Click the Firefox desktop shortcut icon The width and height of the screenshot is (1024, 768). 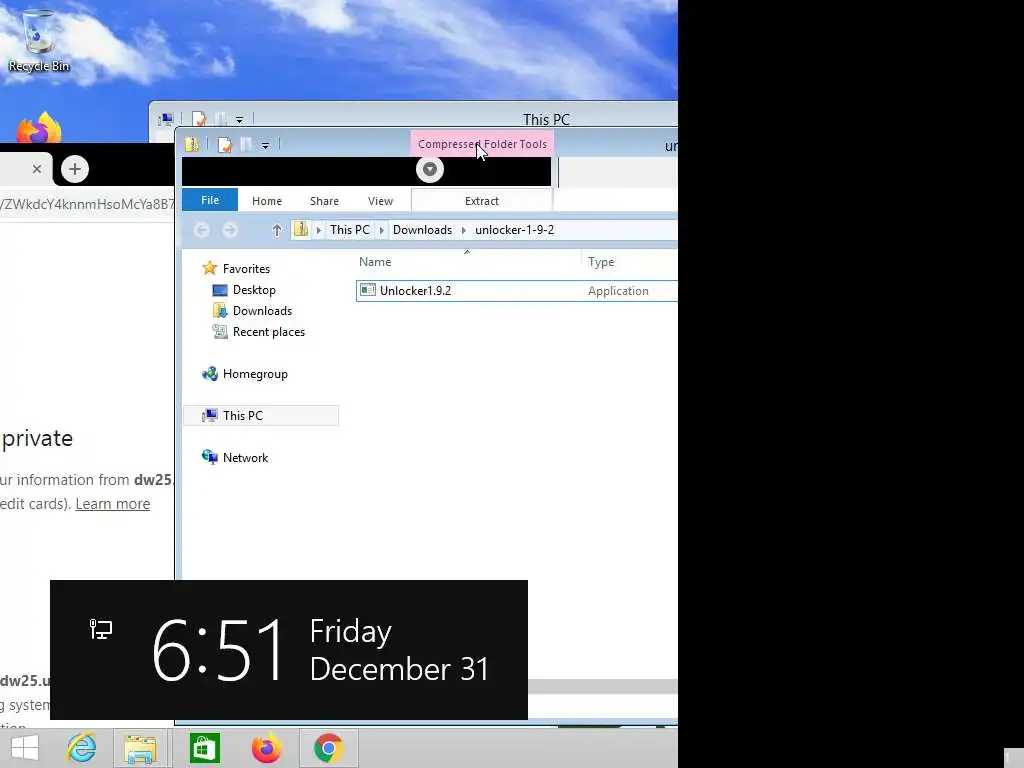[x=39, y=127]
